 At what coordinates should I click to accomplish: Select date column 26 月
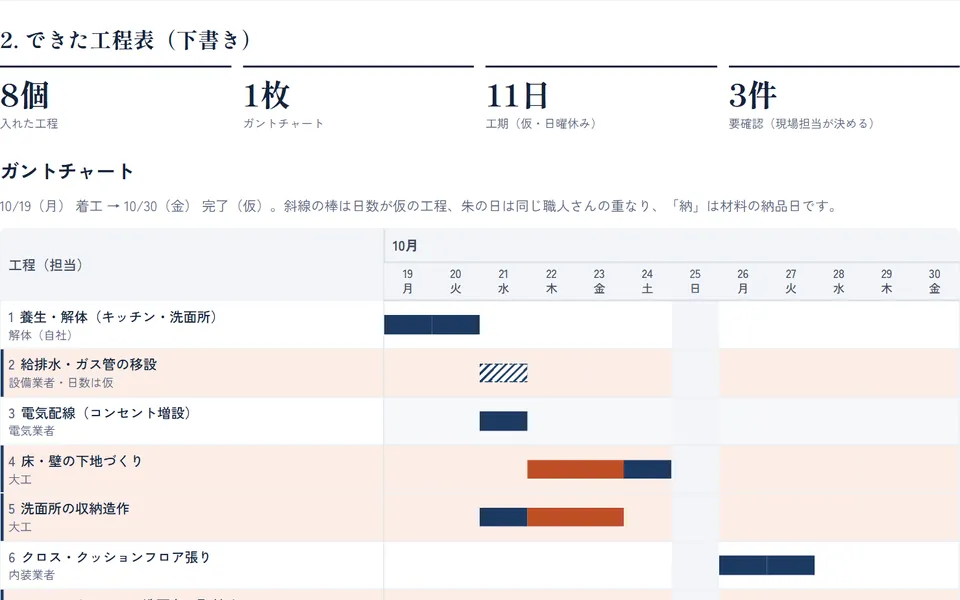(x=743, y=282)
